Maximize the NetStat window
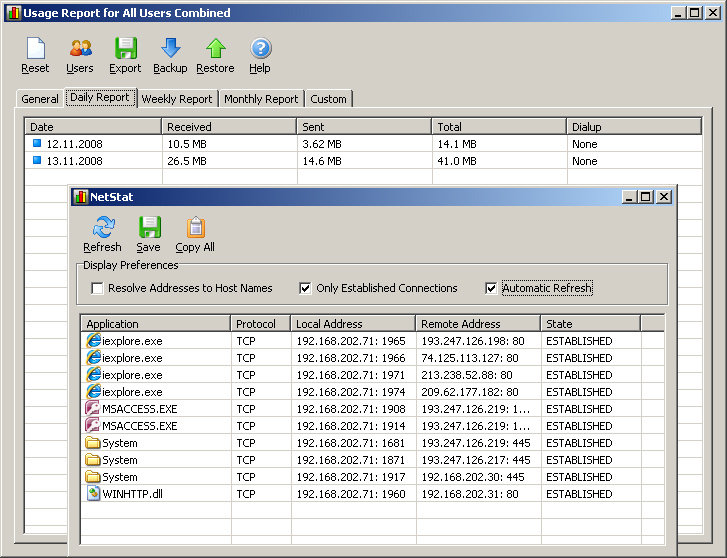Image resolution: width=727 pixels, height=558 pixels. (x=646, y=197)
